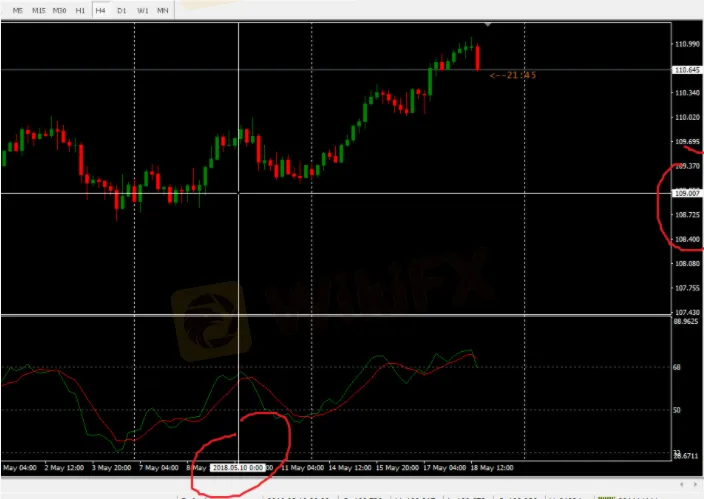The width and height of the screenshot is (704, 499).
Task: Click the orange '<--21:45' label
Action: tap(512, 75)
